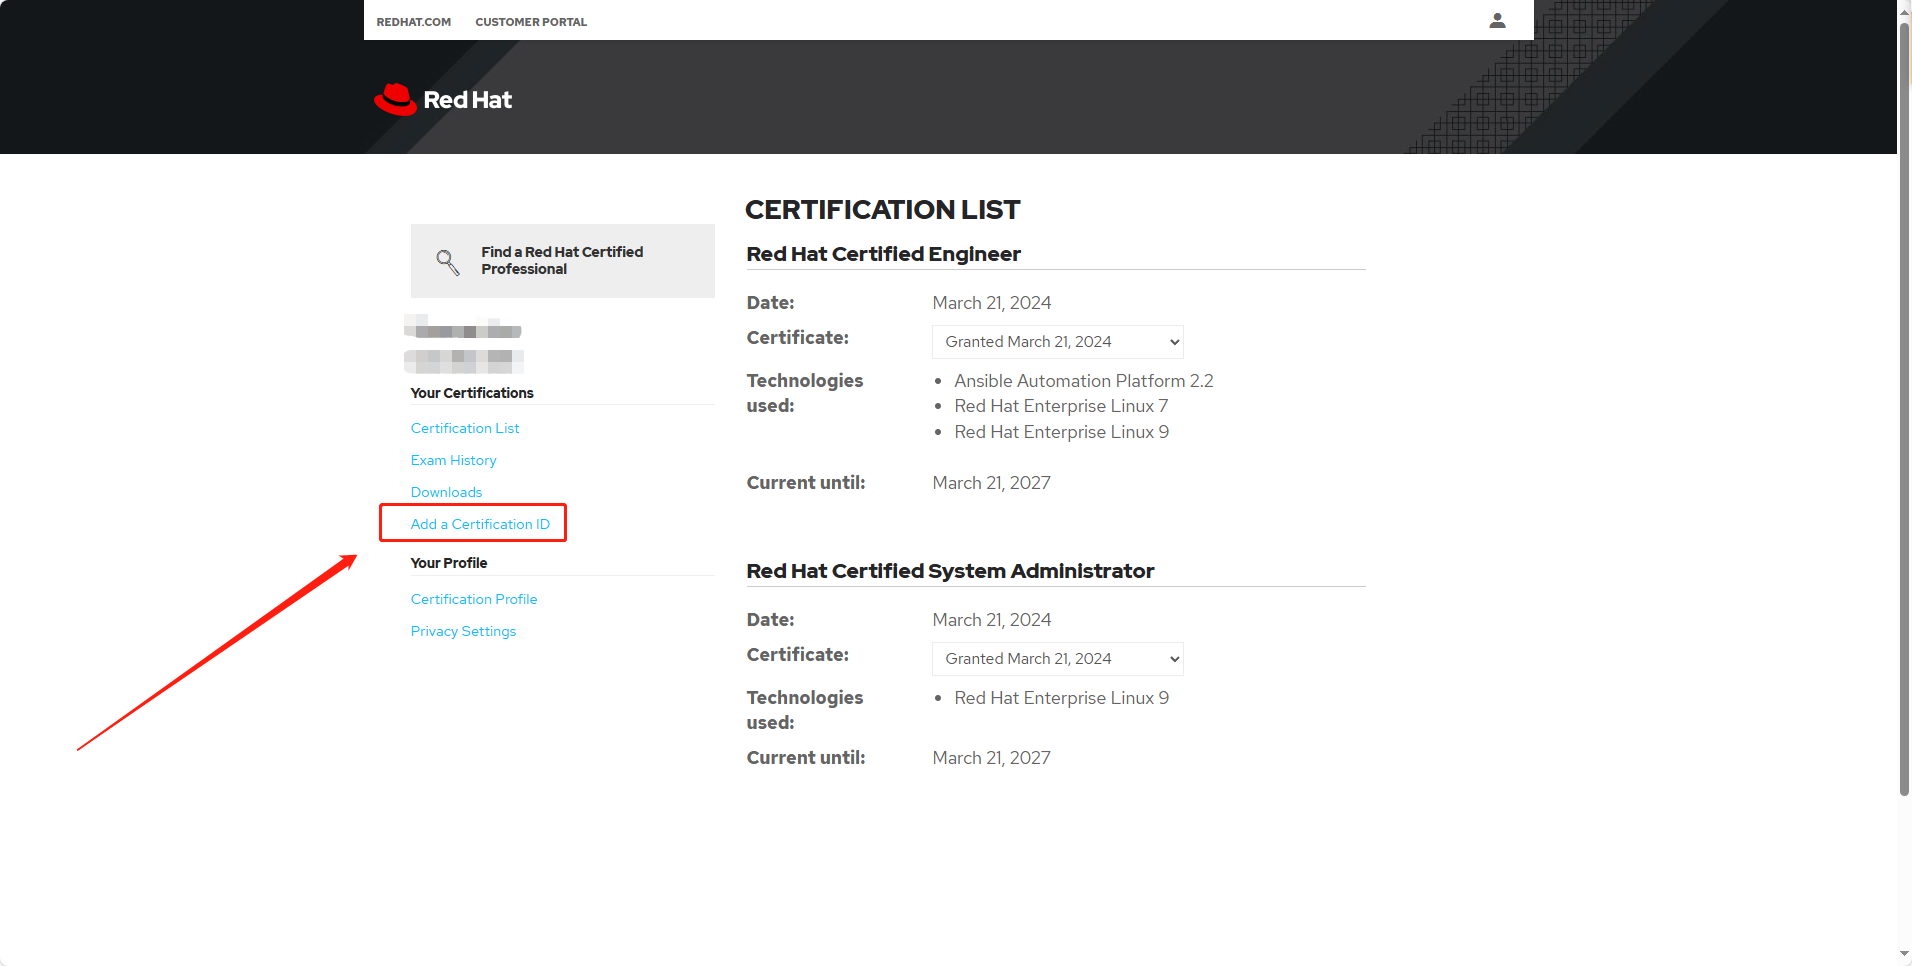Click the Red Hat Certified Engineer heading
1912x966 pixels.
click(883, 254)
